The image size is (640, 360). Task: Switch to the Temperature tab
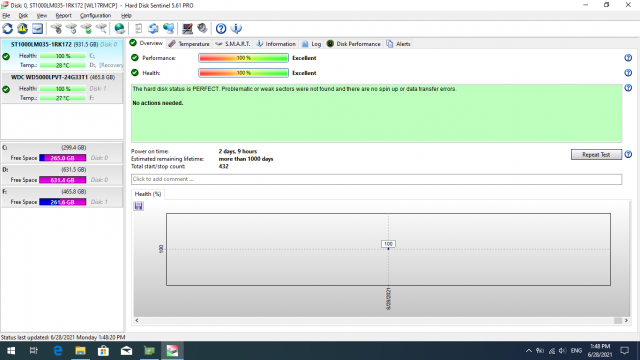(189, 44)
